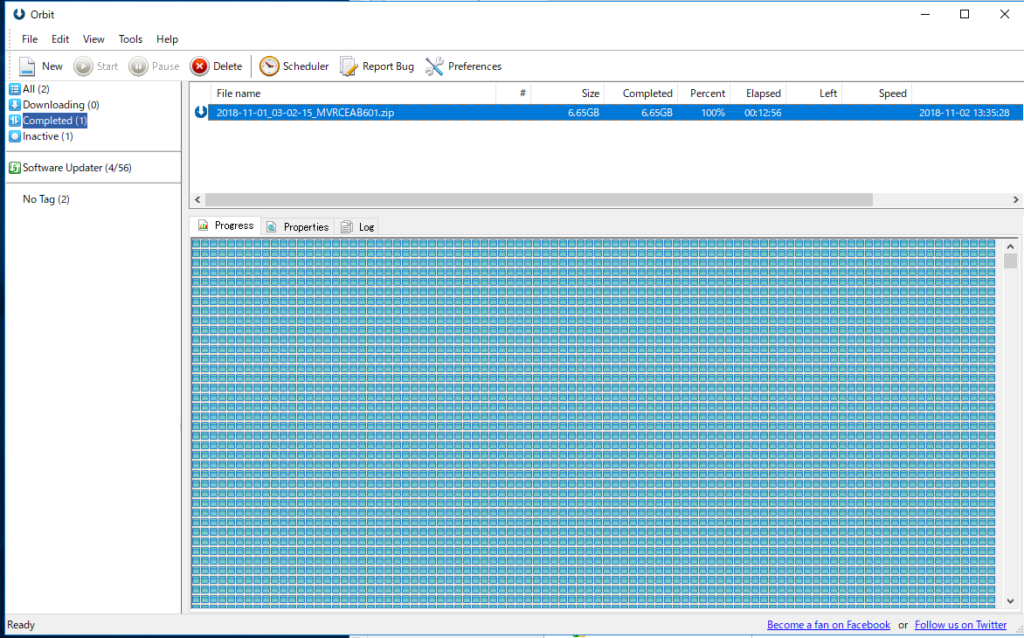Click the green Software Updater icon
Viewport: 1024px width, 638px height.
pyautogui.click(x=14, y=168)
